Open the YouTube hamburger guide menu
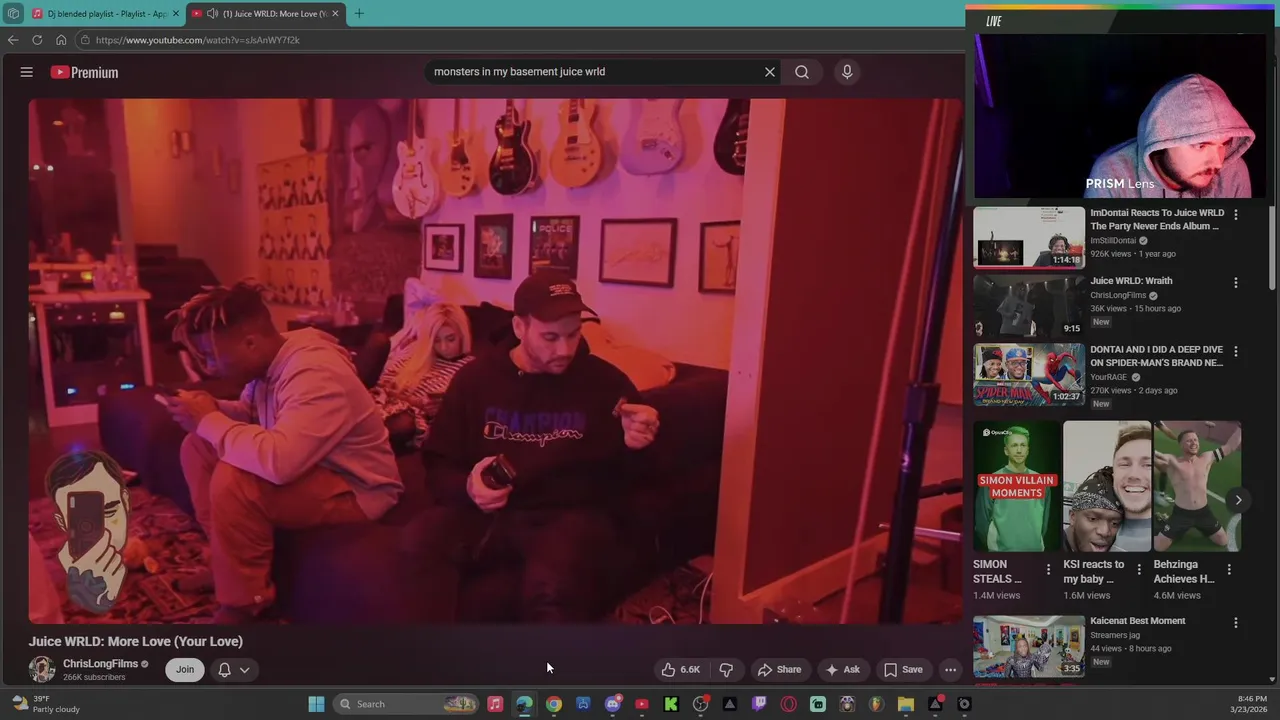Image resolution: width=1280 pixels, height=720 pixels. tap(27, 72)
